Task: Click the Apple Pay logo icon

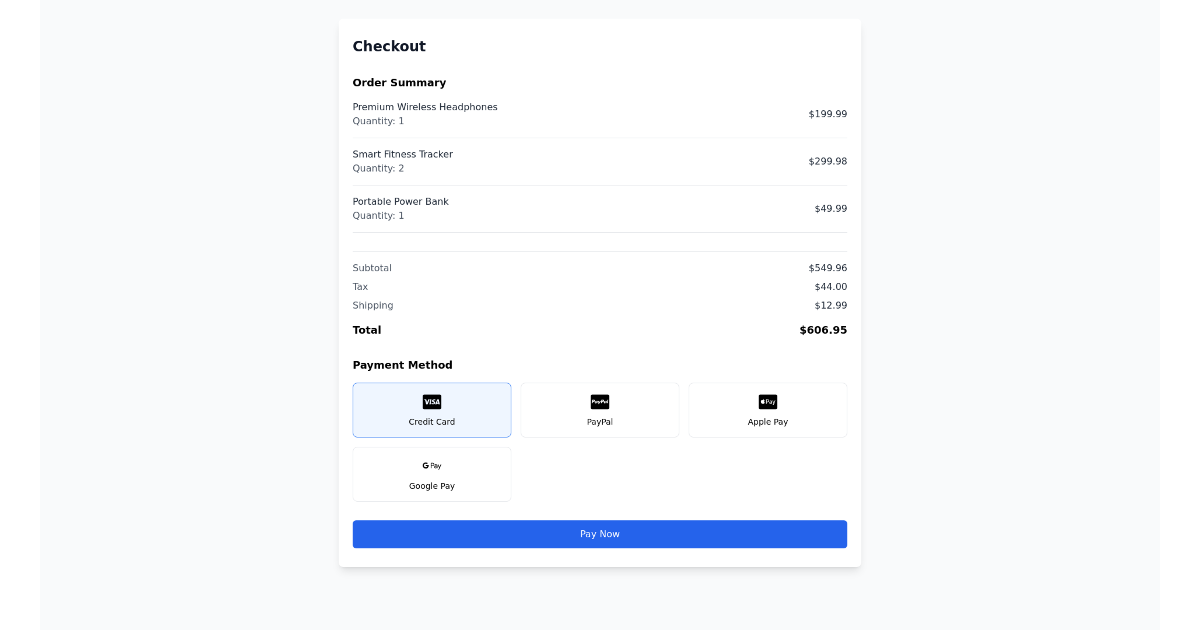Action: (767, 401)
